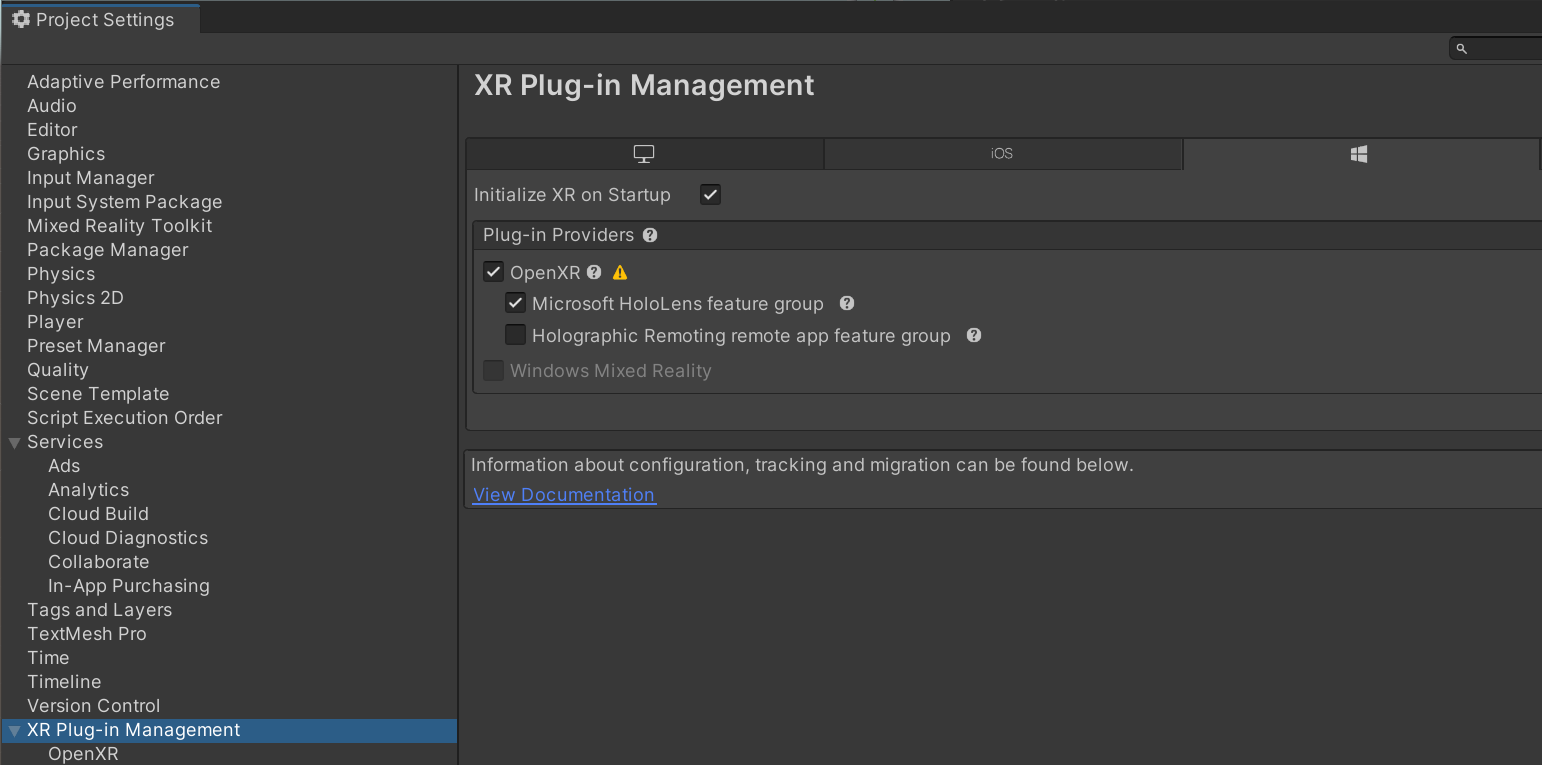The width and height of the screenshot is (1542, 765).
Task: Select Version Control settings
Action: tap(94, 706)
